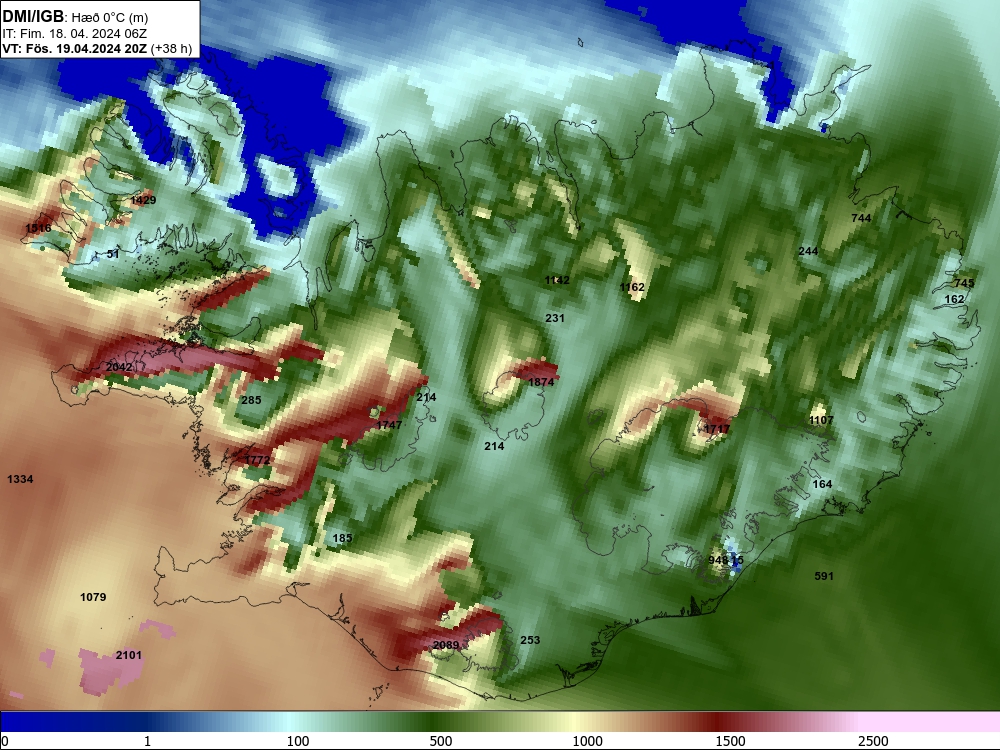Click the map value "185"
Viewport: 1000px width, 750px height.
coord(342,538)
